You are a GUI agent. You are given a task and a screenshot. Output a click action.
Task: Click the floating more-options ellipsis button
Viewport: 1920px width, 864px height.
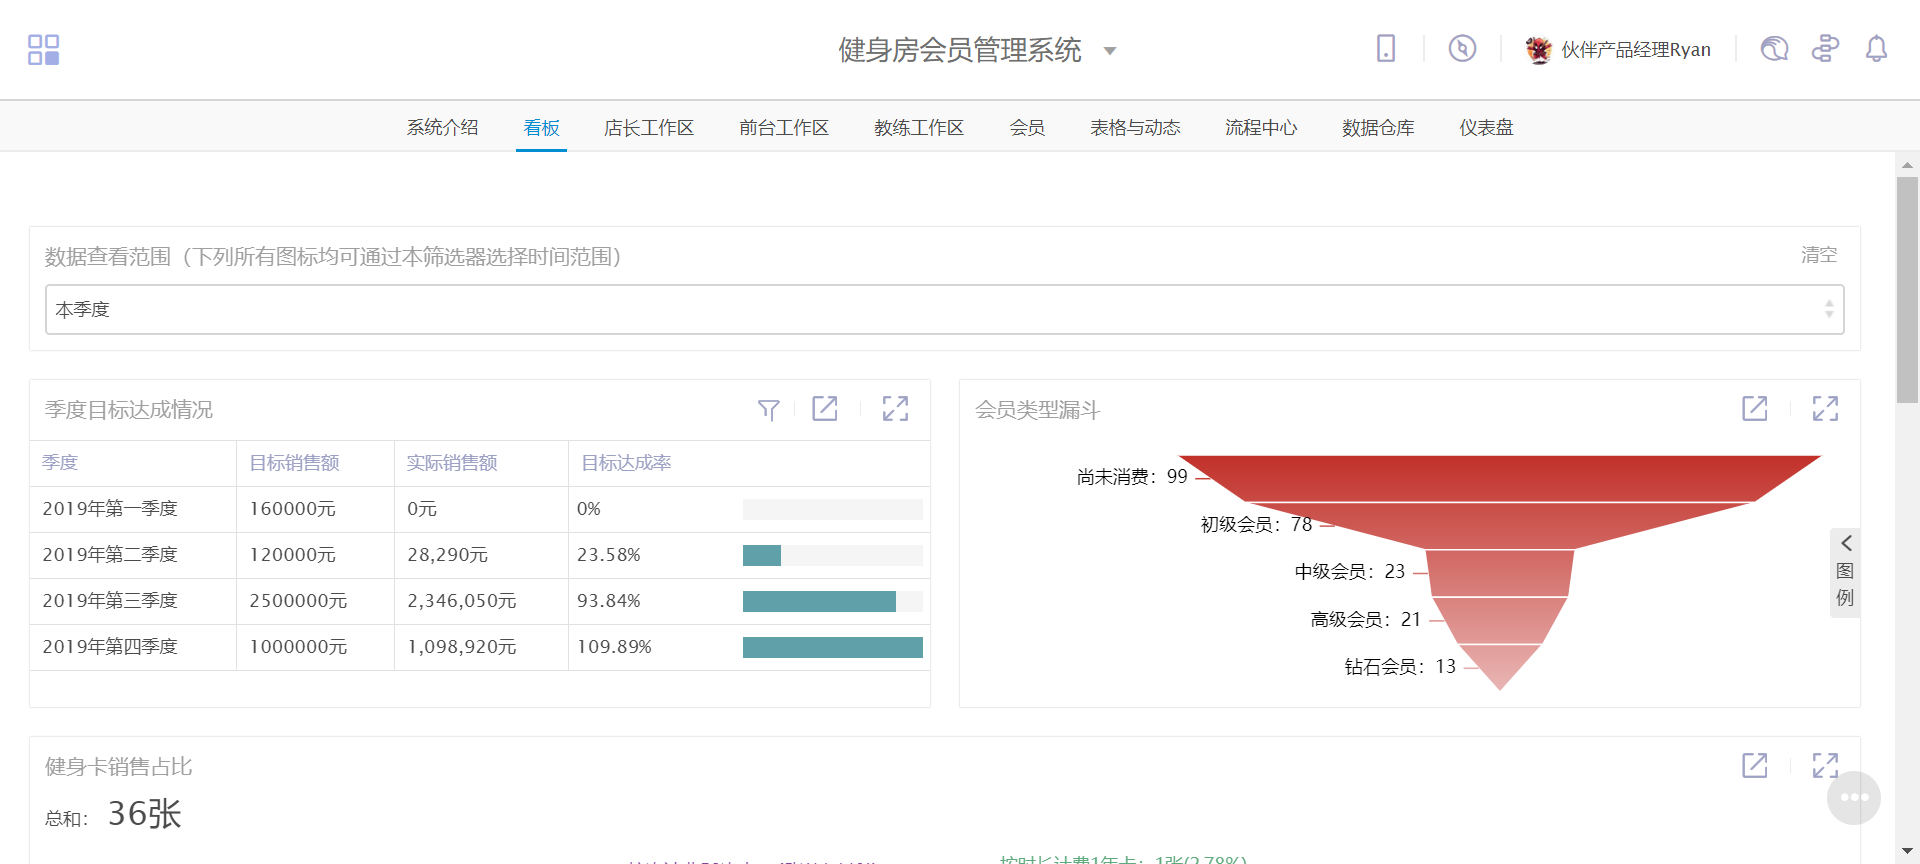(x=1854, y=797)
